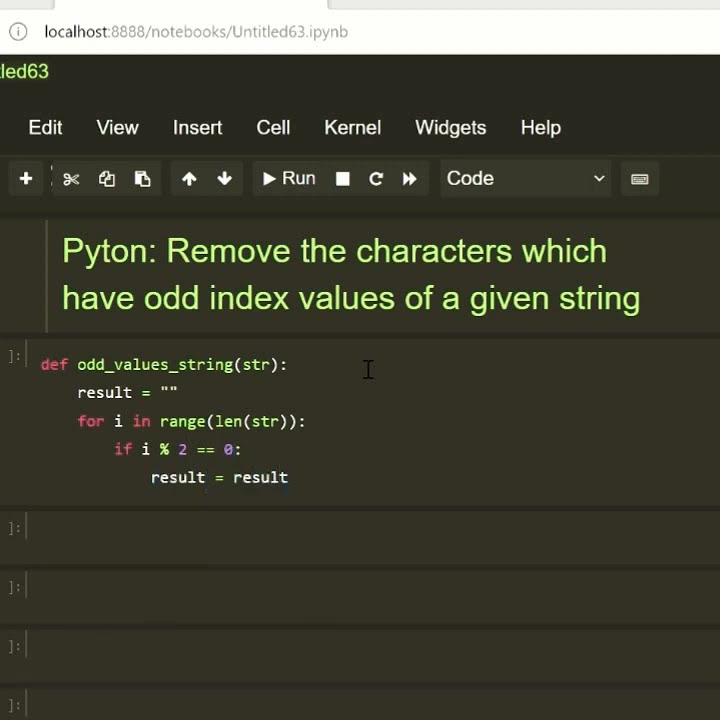Viewport: 720px width, 720px height.
Task: Cut selected cells with scissors icon
Action: point(71,179)
